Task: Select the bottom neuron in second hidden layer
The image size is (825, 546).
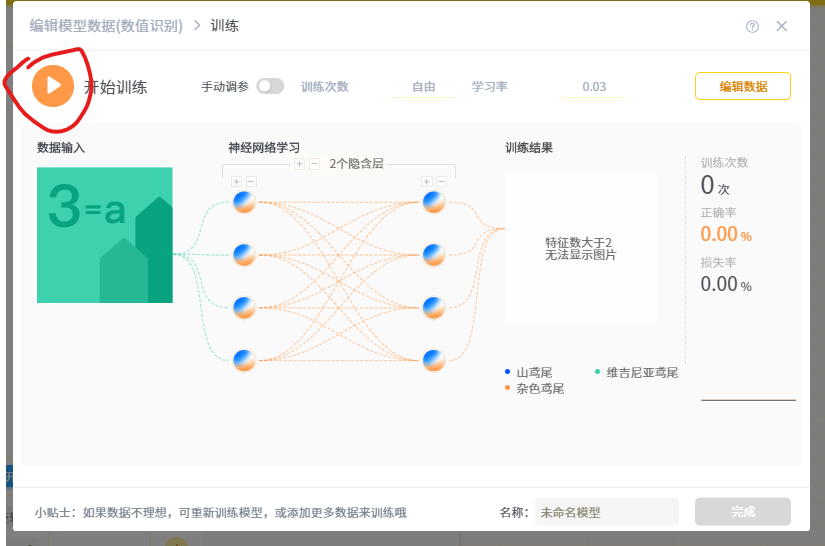Action: [434, 360]
